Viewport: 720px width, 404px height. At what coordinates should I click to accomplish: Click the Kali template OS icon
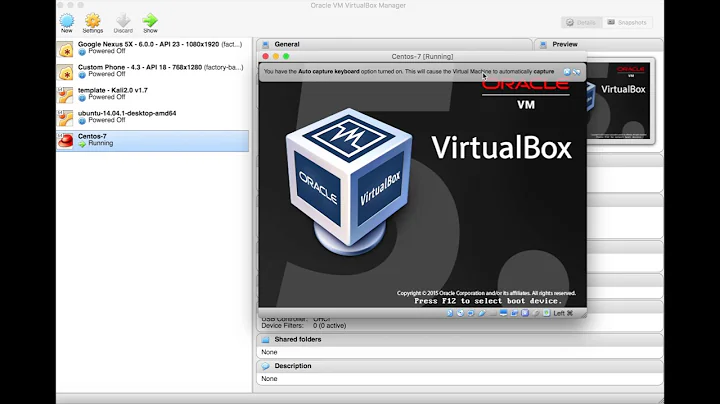click(x=65, y=95)
